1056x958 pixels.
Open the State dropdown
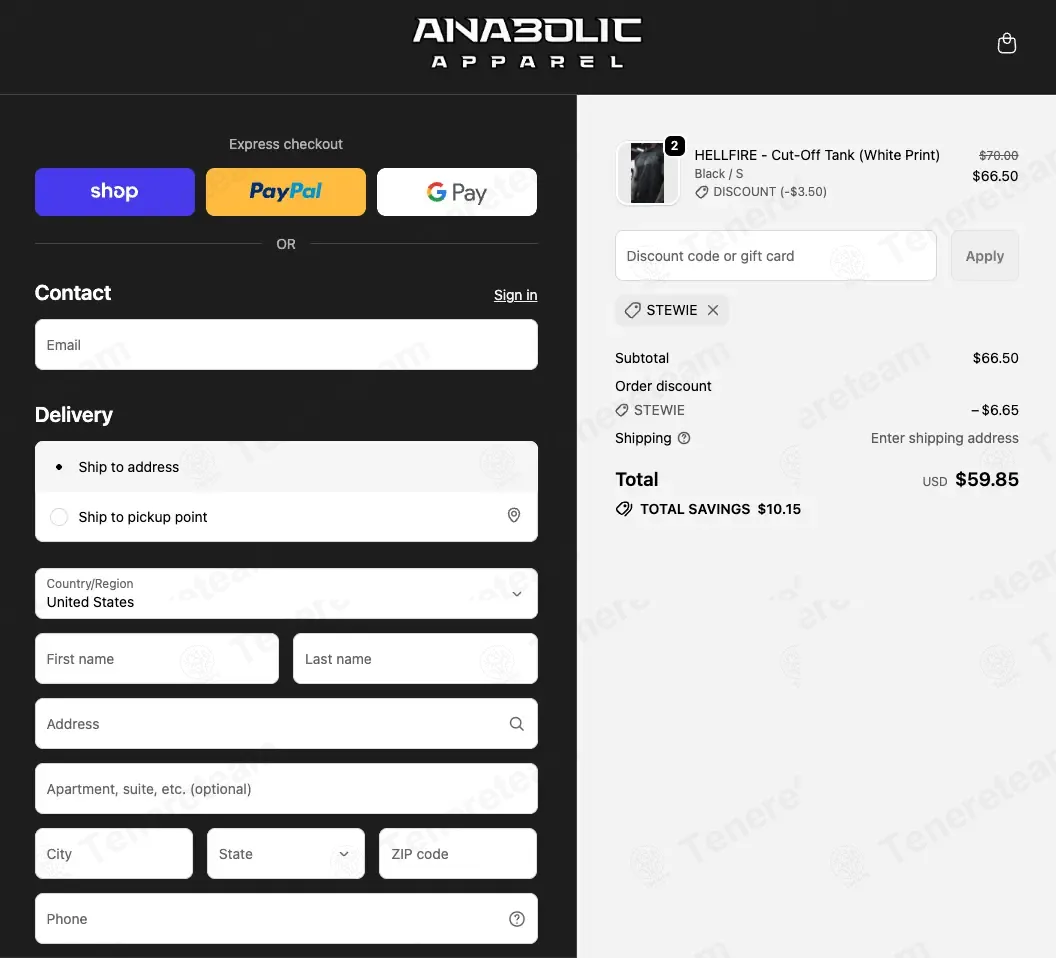286,854
